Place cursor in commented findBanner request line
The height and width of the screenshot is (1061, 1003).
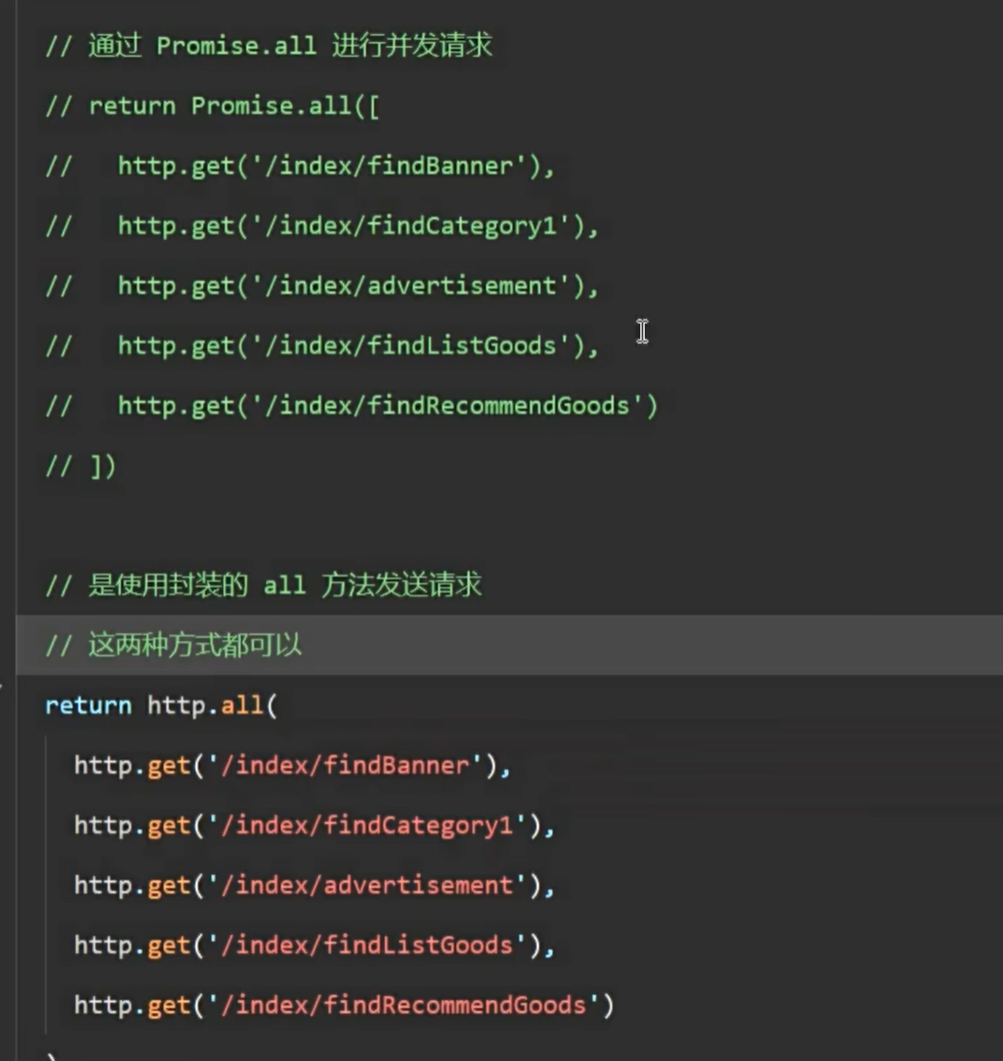coord(335,166)
